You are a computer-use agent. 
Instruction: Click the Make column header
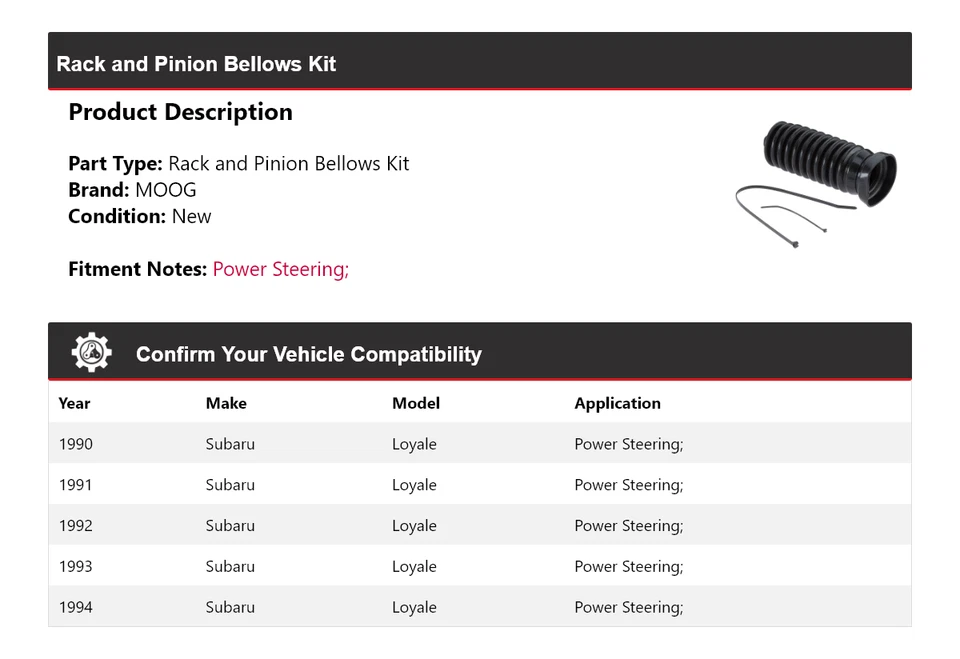(226, 404)
